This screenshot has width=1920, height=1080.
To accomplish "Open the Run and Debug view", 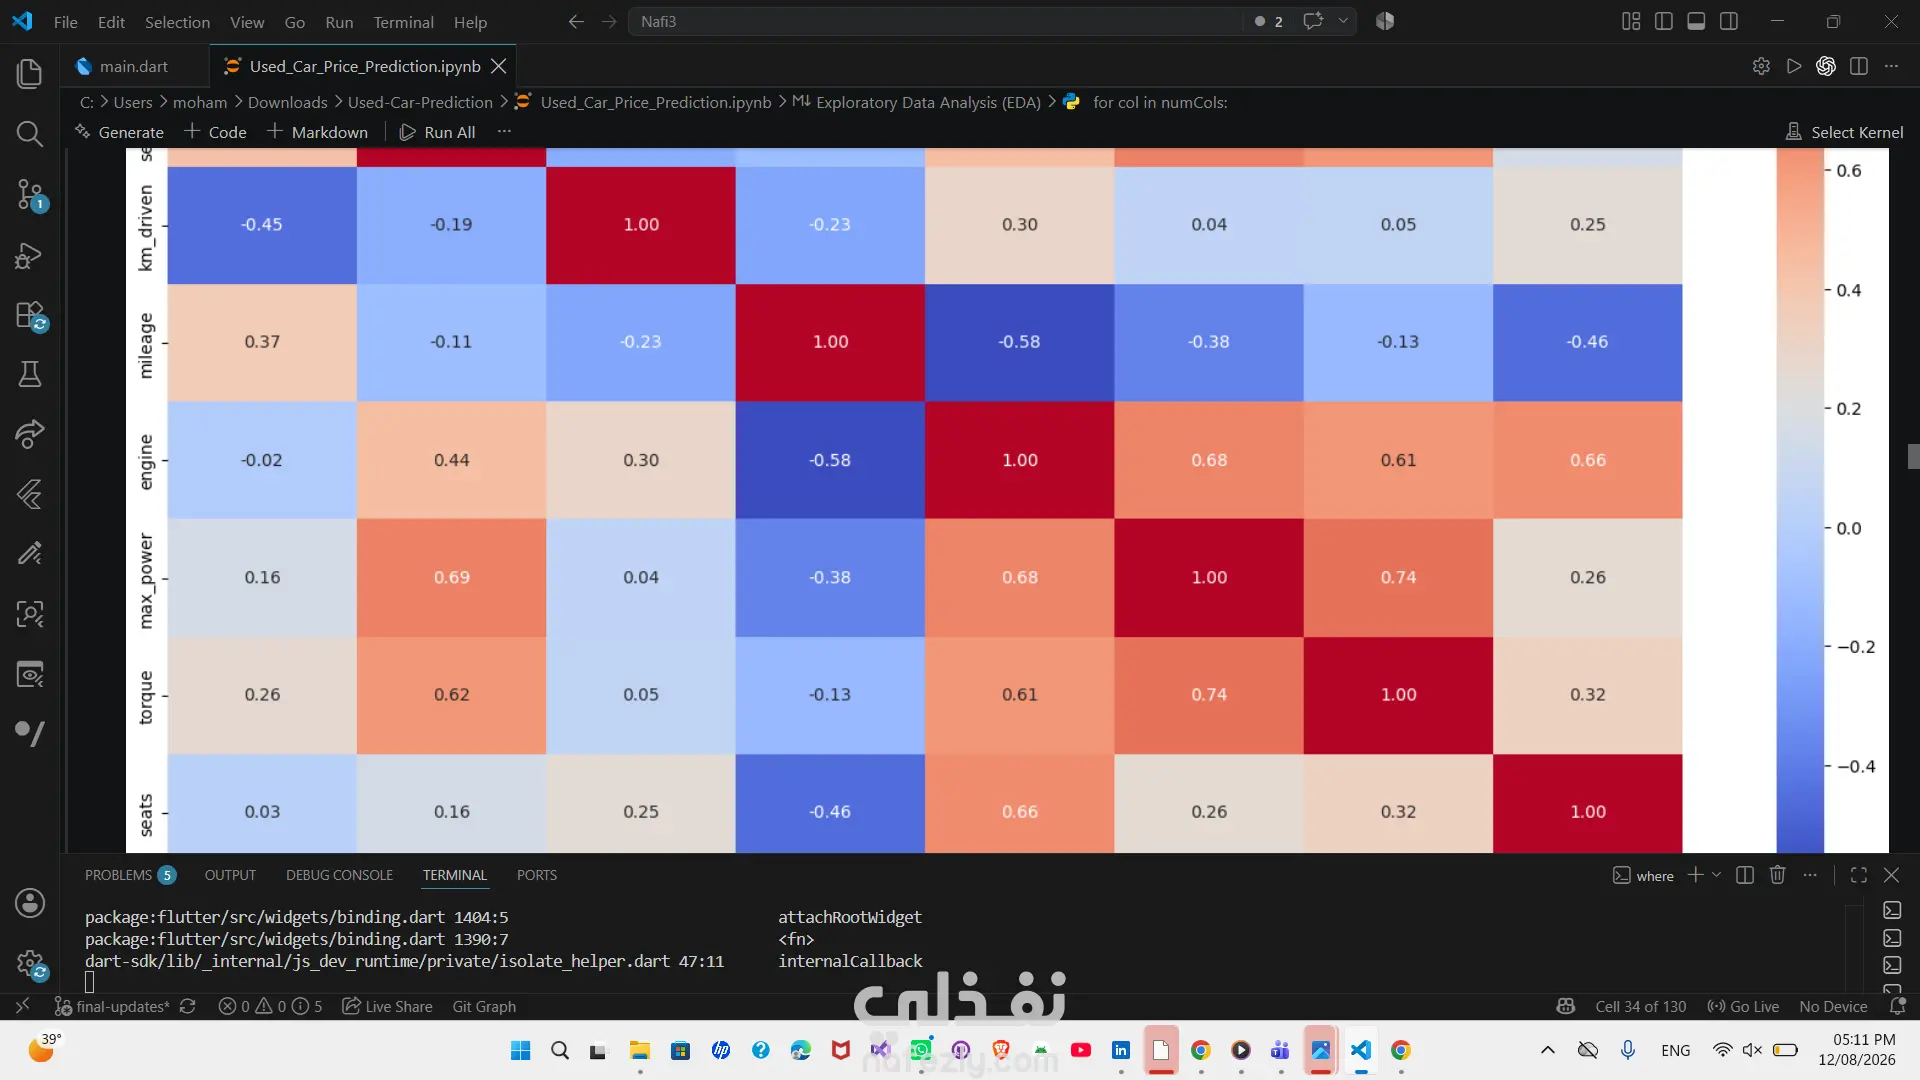I will [x=30, y=255].
